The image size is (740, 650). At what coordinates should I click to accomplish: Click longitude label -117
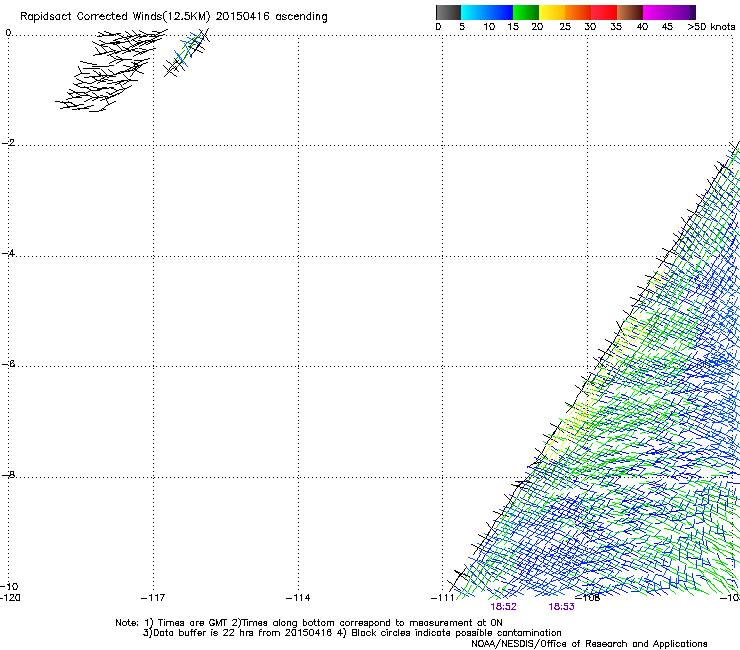(x=153, y=598)
